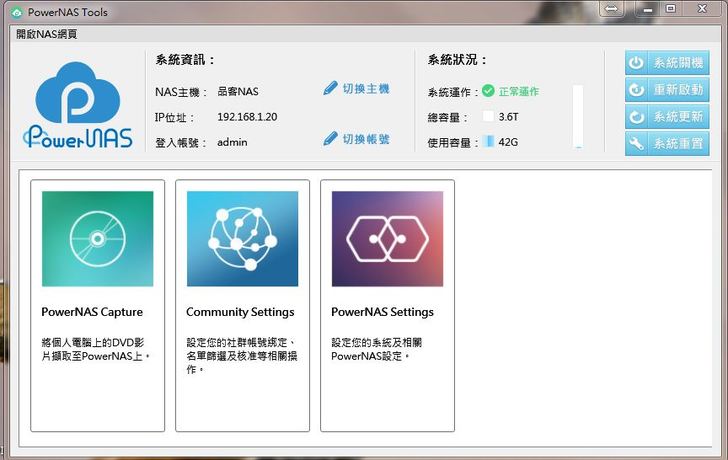This screenshot has width=728, height=460.
Task: Click the double-arrow title bar button
Action: 611,9
